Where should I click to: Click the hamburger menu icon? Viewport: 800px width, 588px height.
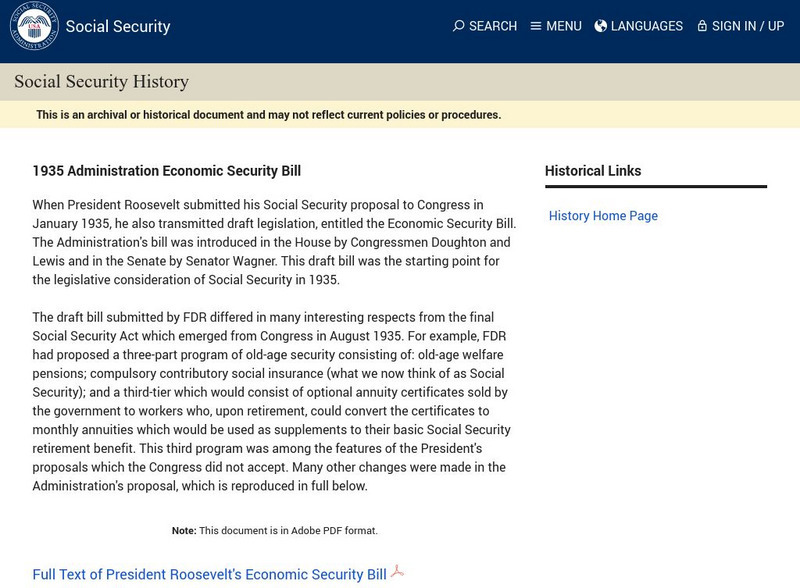[536, 26]
